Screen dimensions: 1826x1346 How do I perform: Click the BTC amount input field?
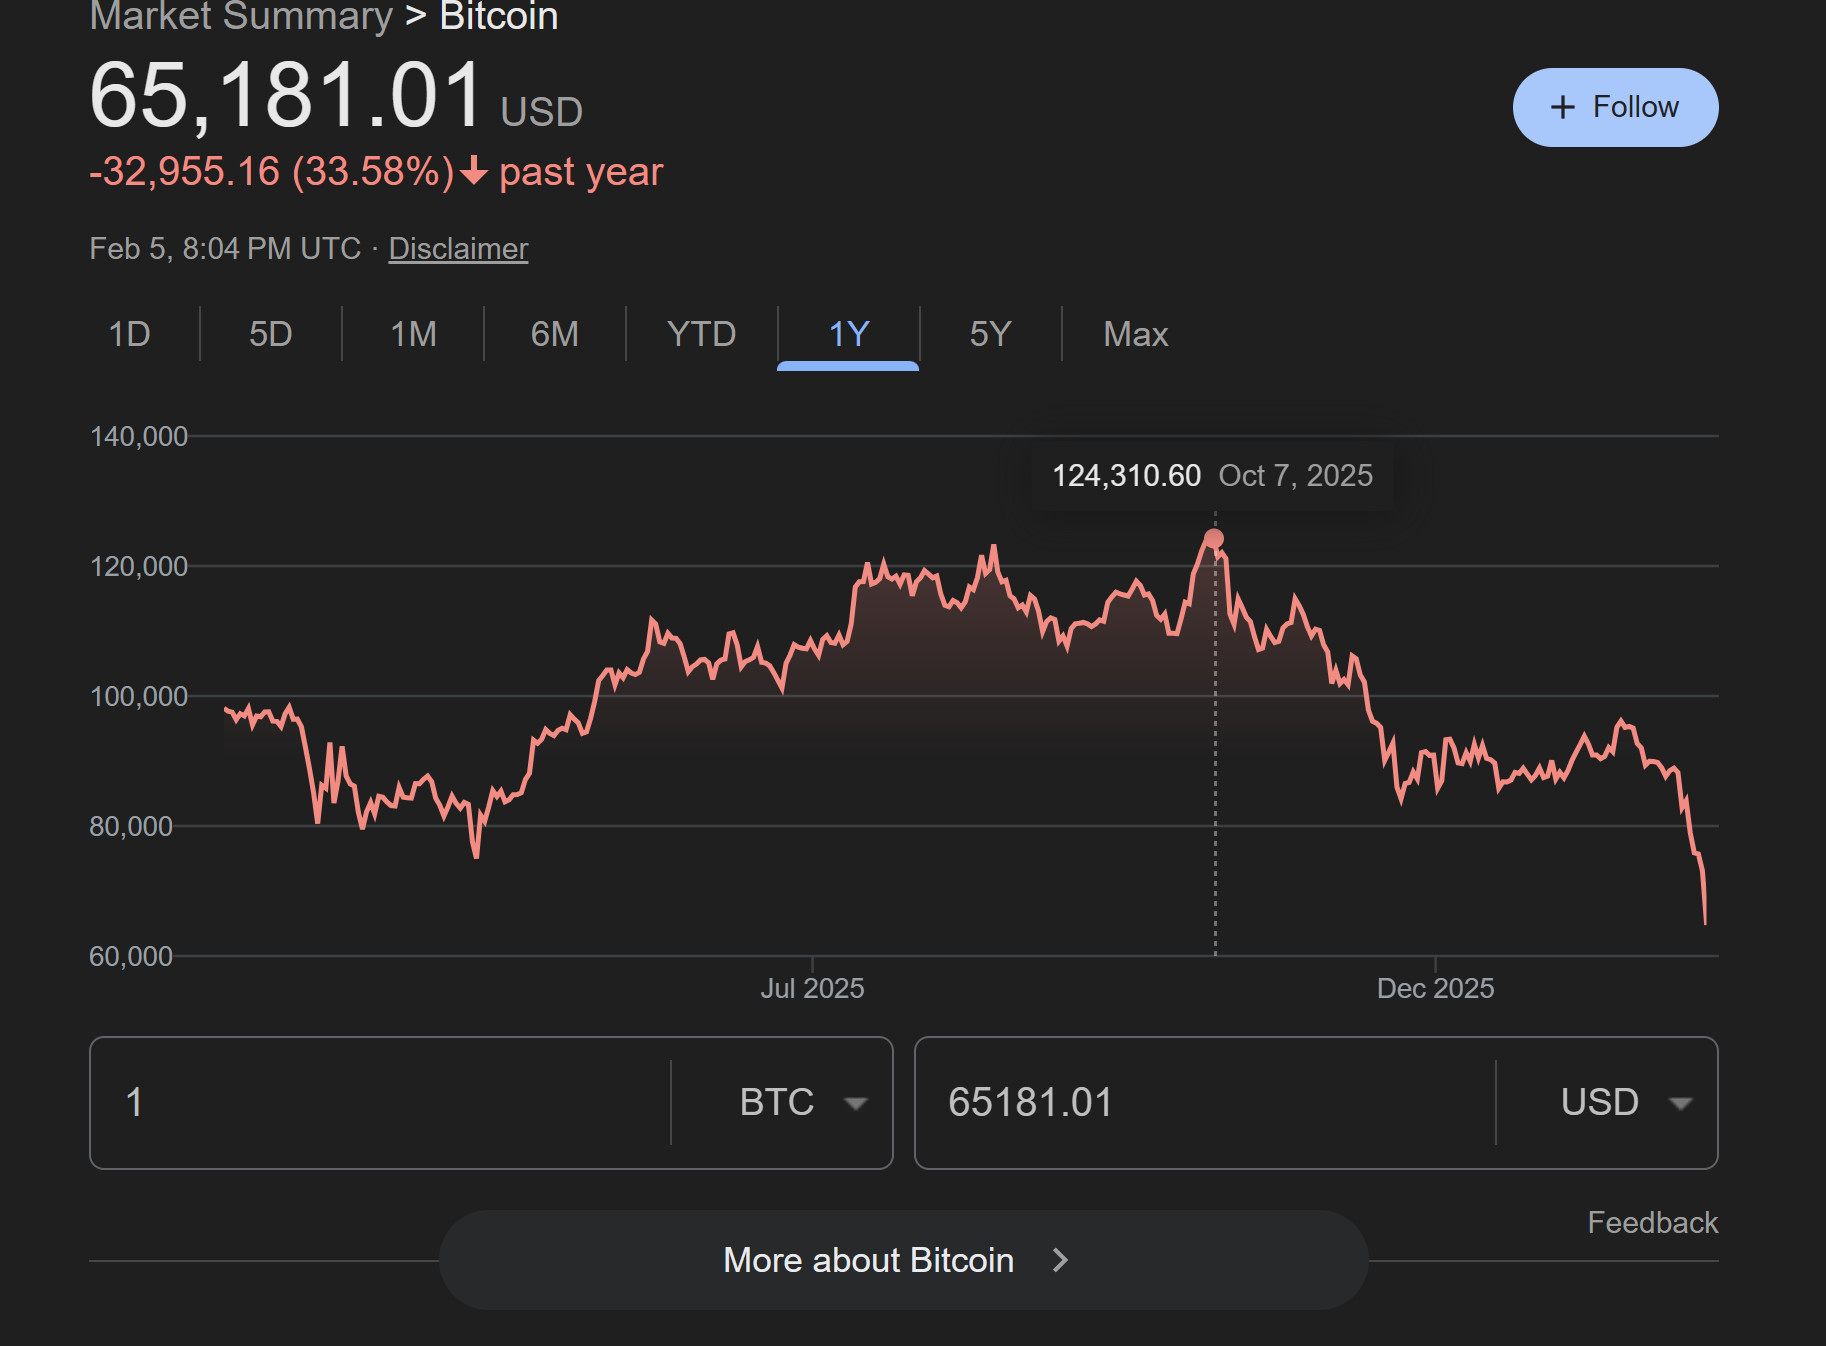pos(380,1103)
